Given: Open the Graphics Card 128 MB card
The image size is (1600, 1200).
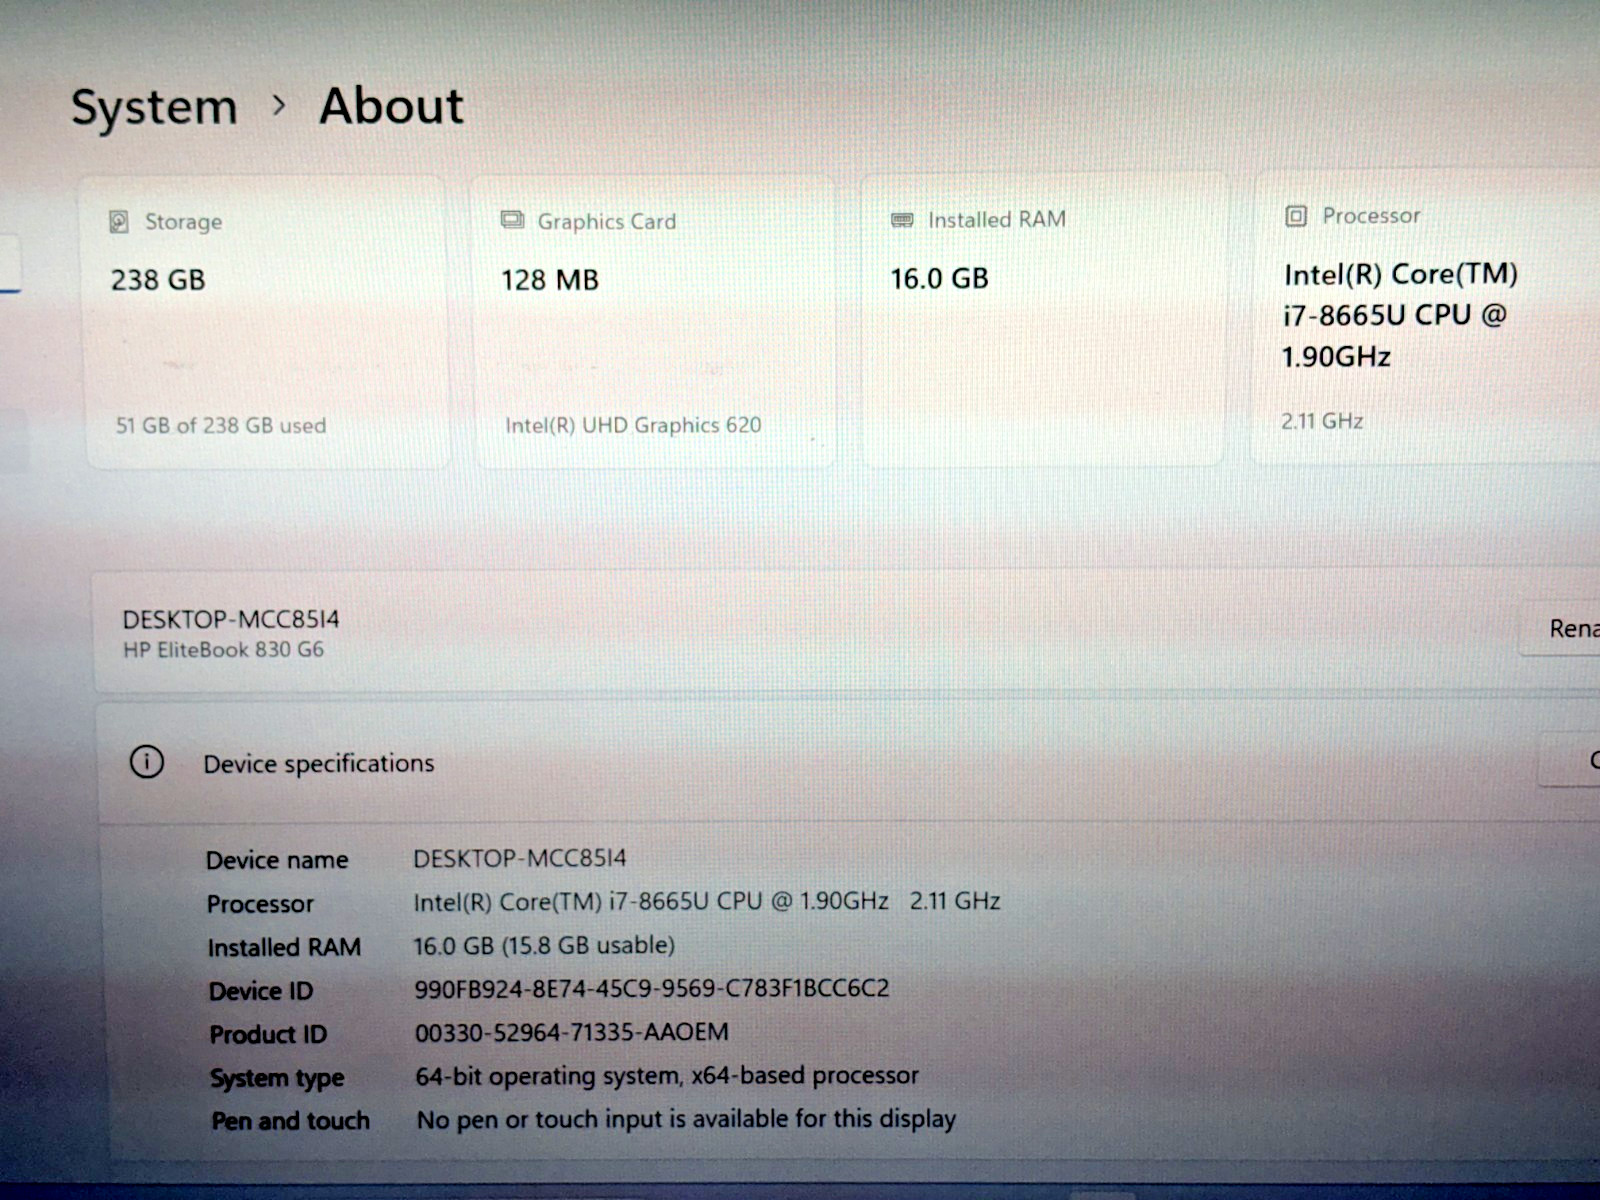Looking at the screenshot, I should click(x=652, y=322).
